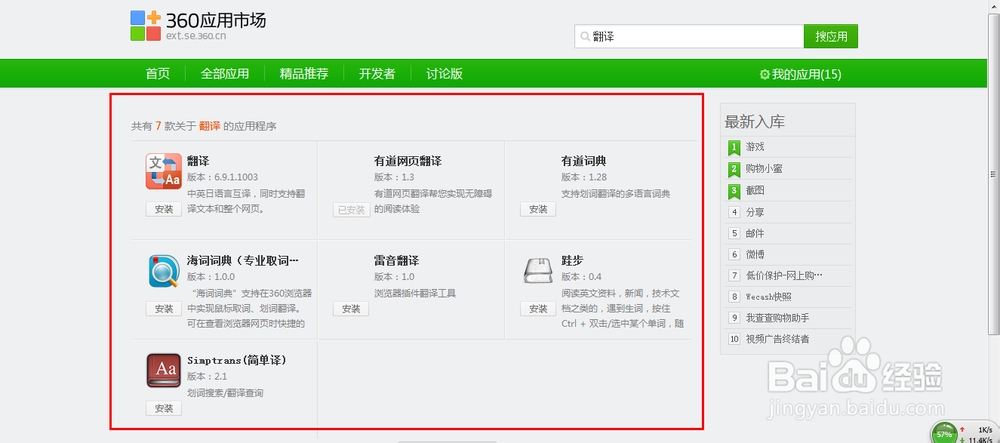1000x443 pixels.
Task: Open the 有道词典 title link
Action: [x=584, y=161]
